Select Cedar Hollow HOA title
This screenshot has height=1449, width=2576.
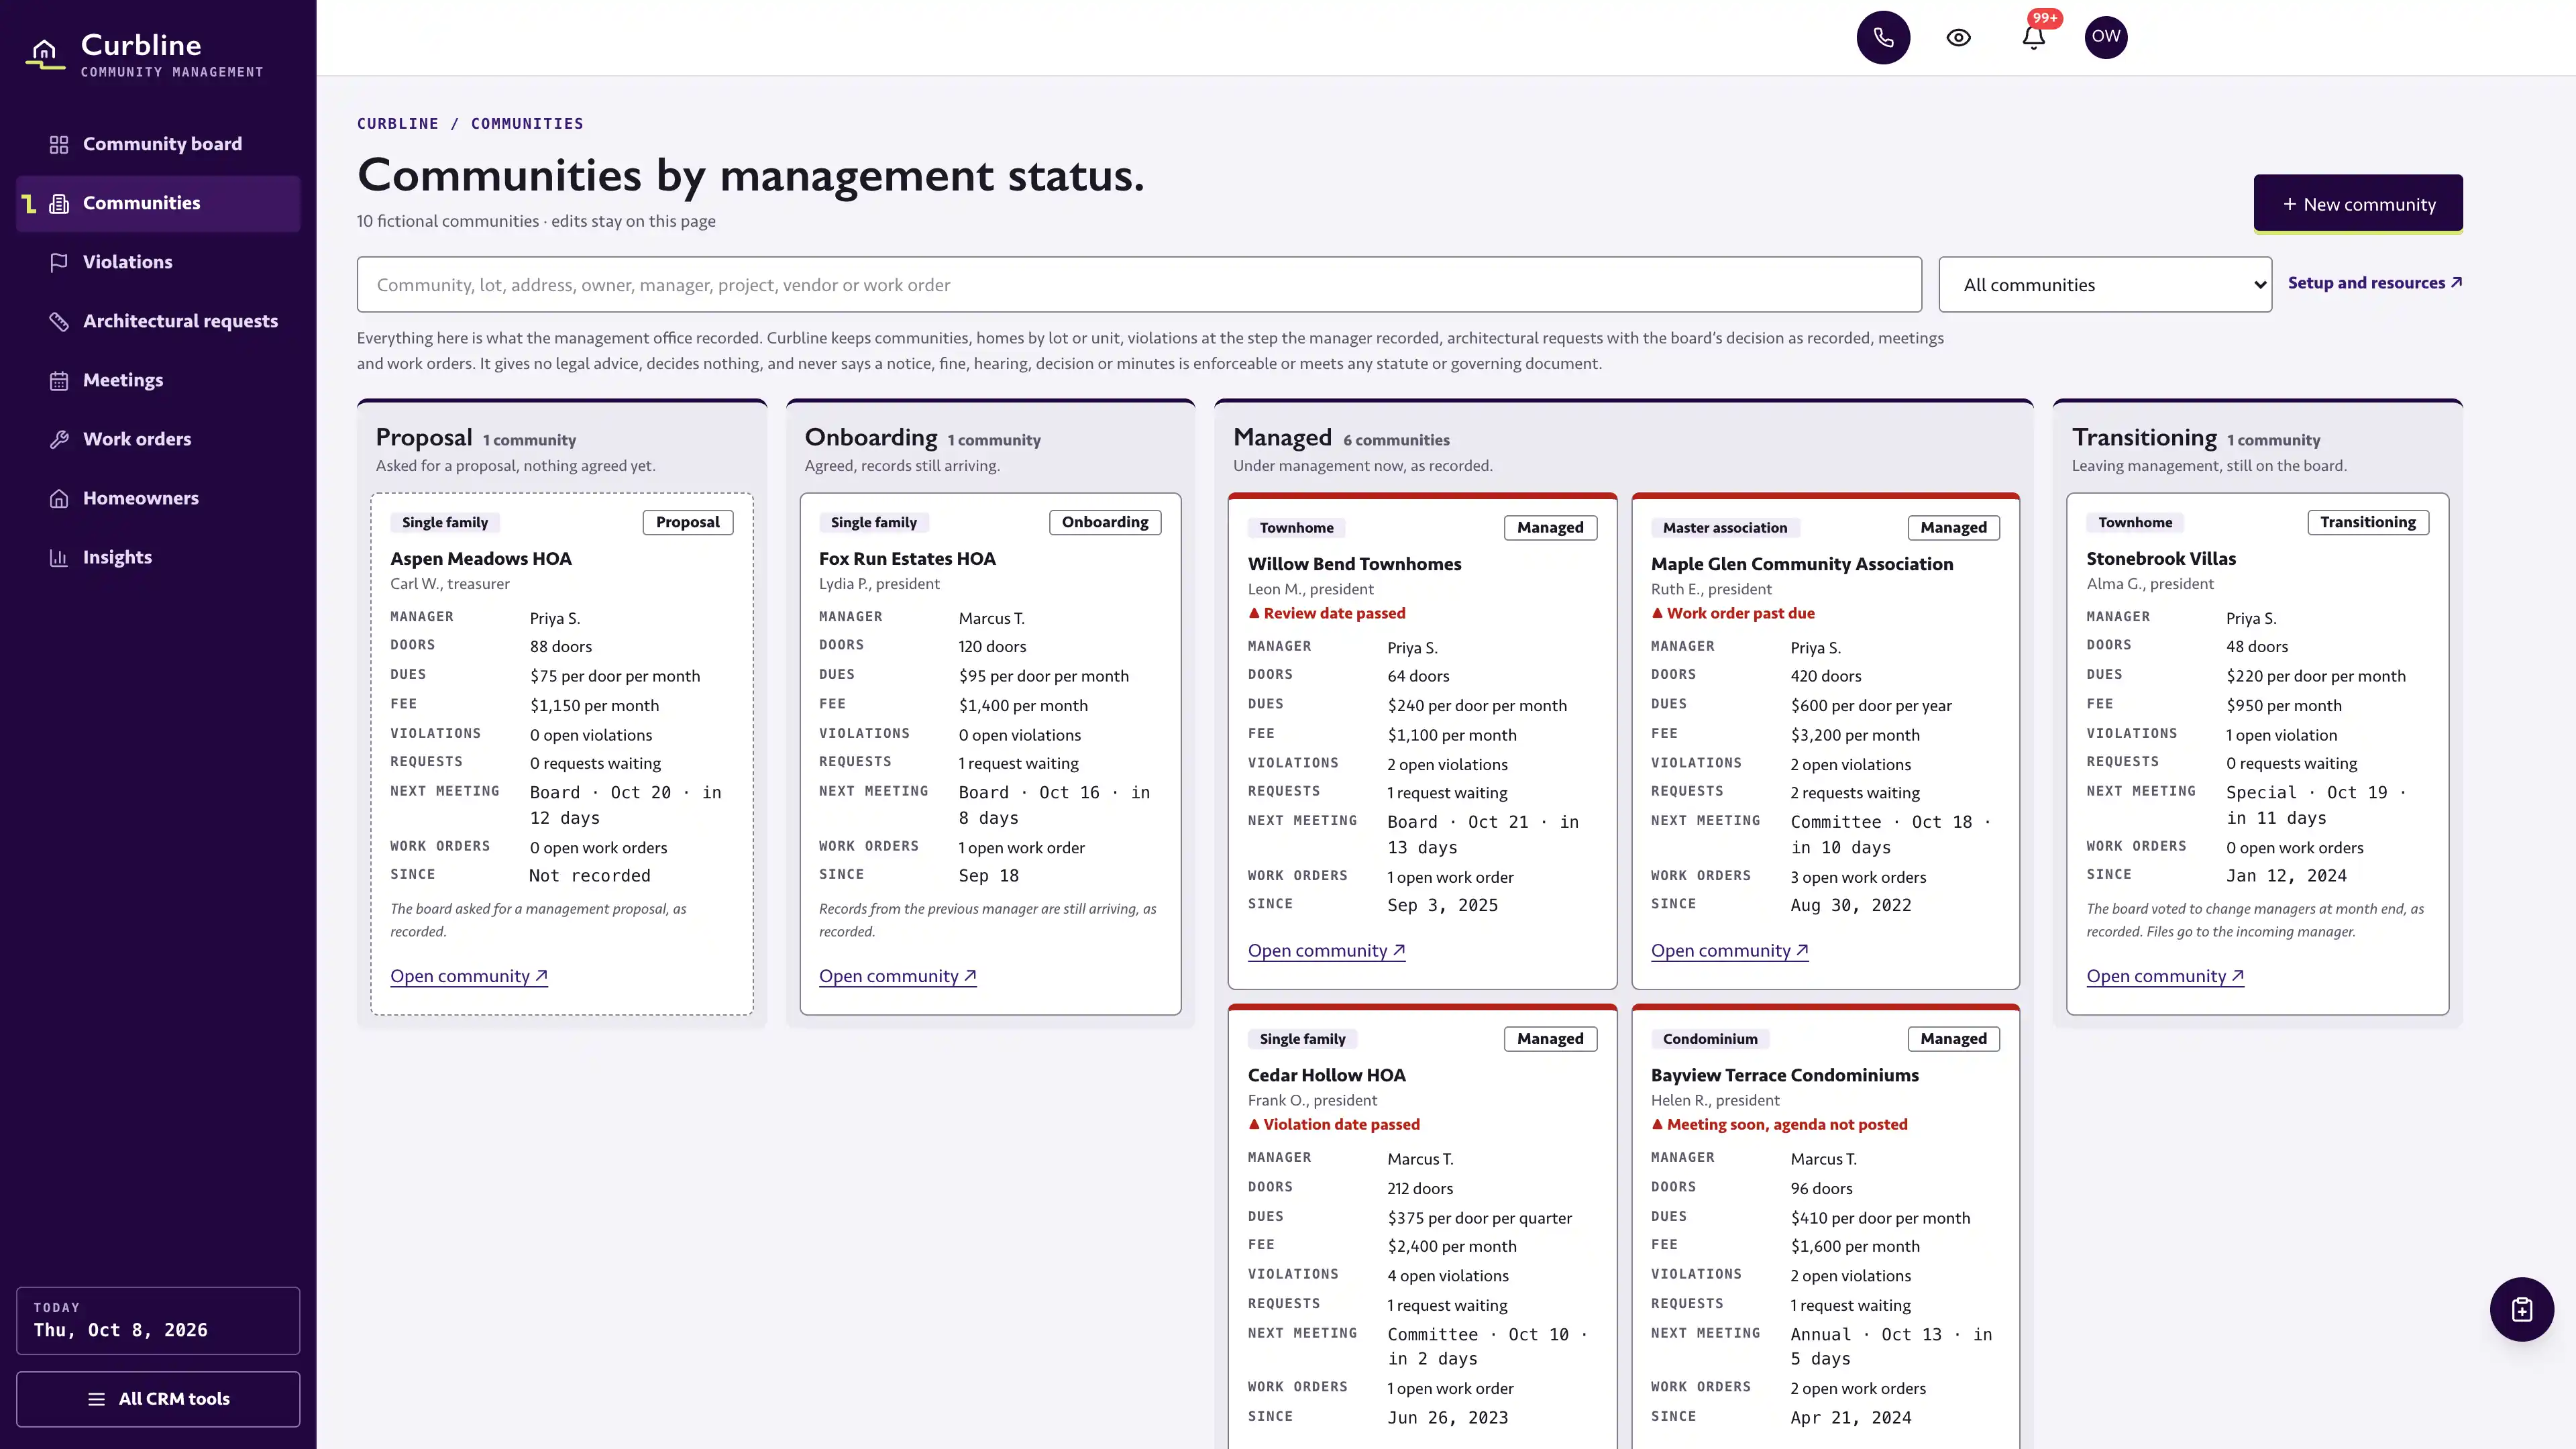click(1326, 1075)
